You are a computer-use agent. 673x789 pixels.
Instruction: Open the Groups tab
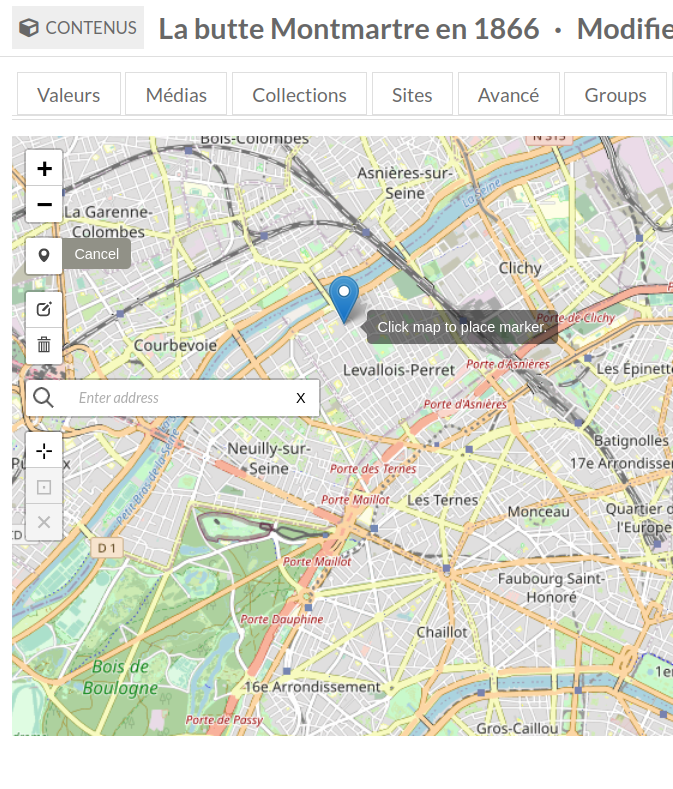[x=615, y=95]
